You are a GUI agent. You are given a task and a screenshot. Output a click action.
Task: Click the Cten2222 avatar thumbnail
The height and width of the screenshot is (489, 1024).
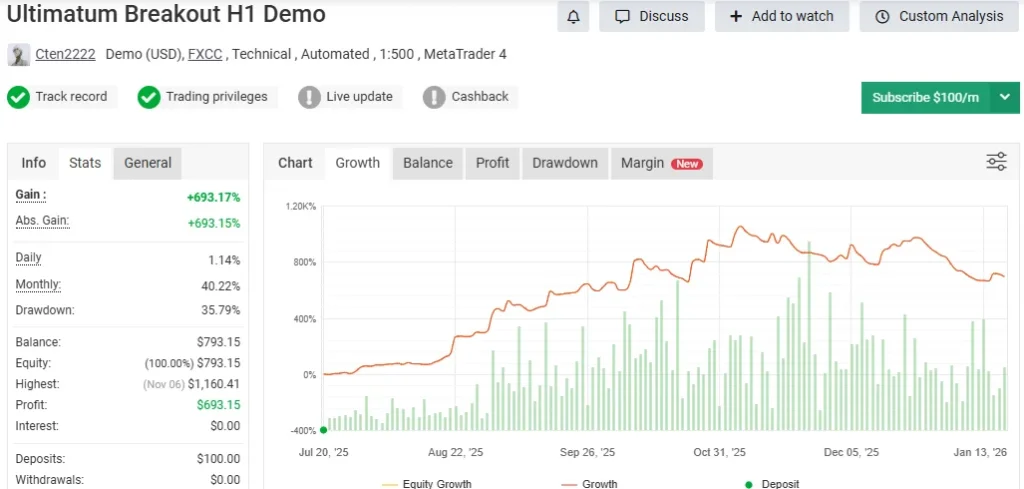(x=18, y=55)
